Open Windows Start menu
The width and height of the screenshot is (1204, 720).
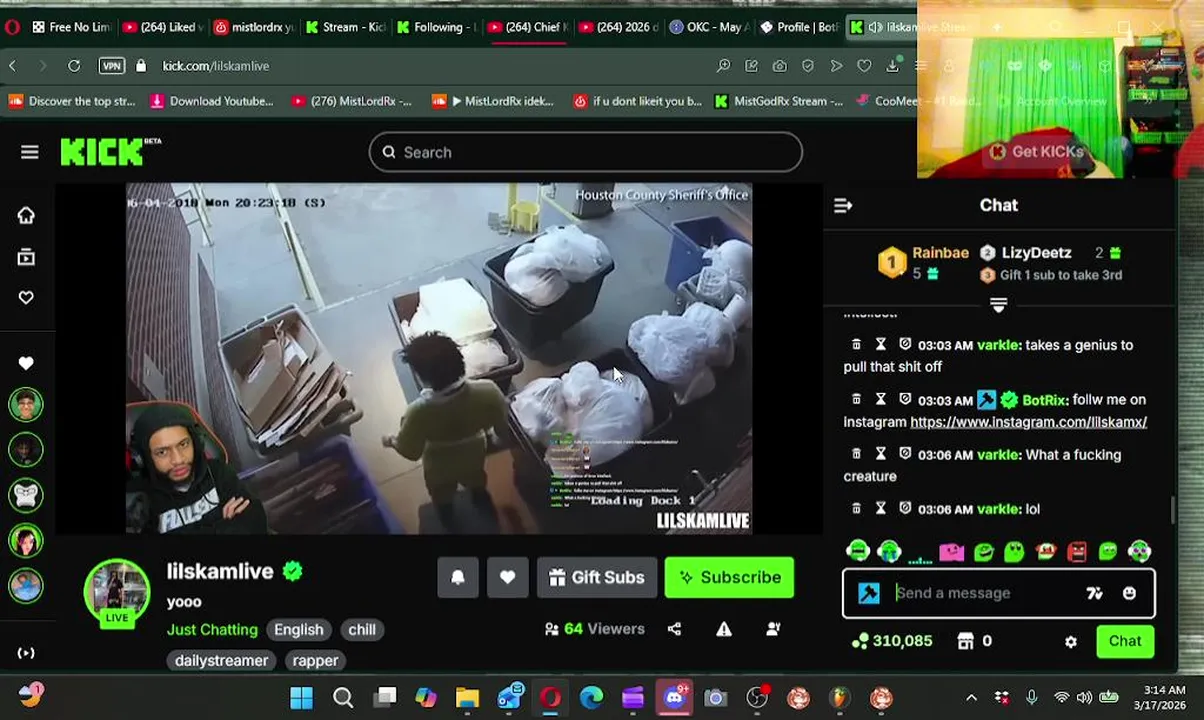[x=301, y=697]
